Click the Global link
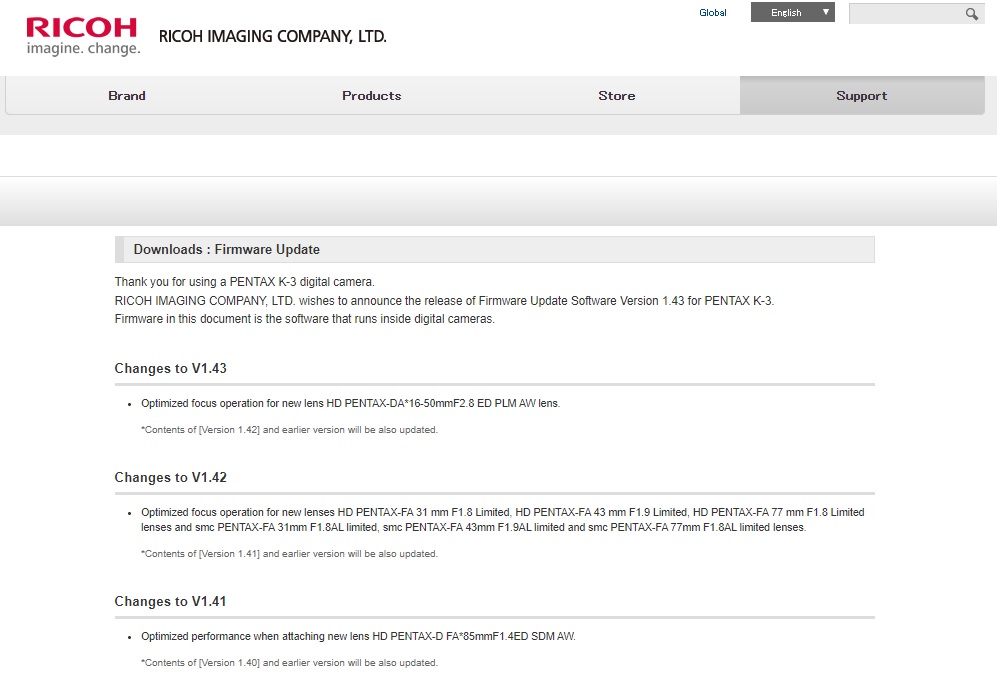Screen dimensions: 997x690 [x=712, y=13]
